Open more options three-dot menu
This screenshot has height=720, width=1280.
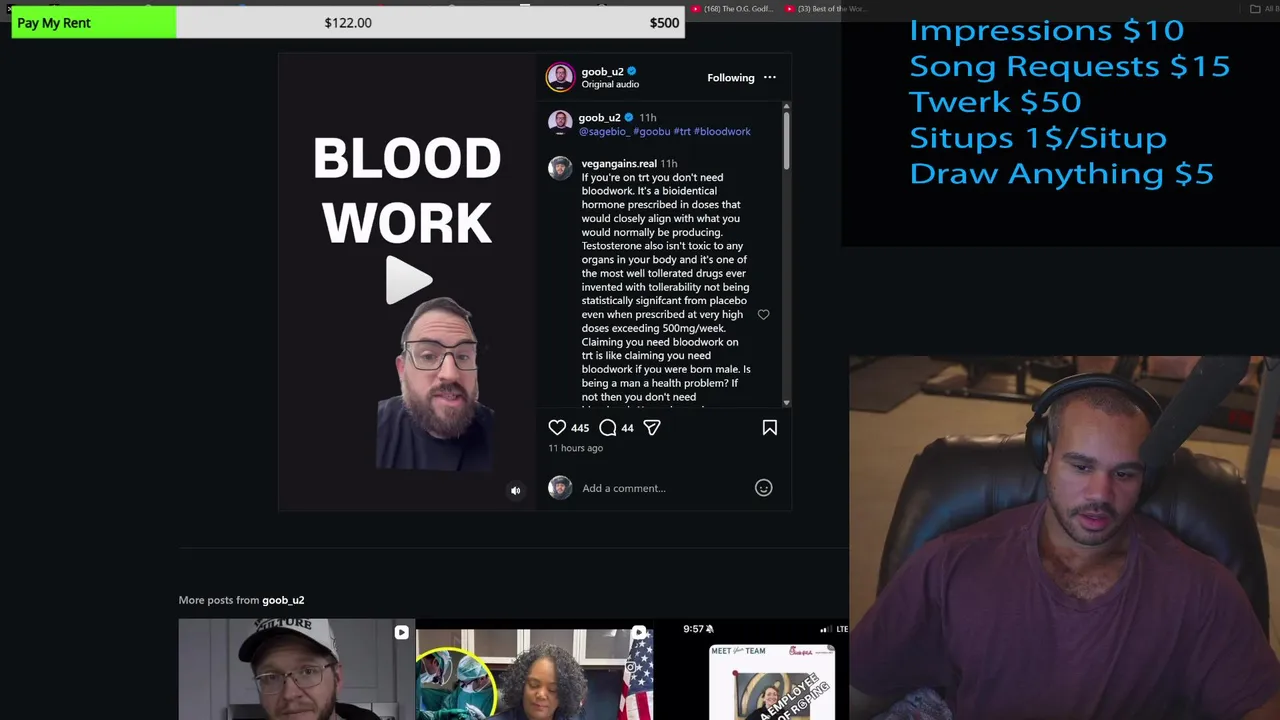point(770,77)
